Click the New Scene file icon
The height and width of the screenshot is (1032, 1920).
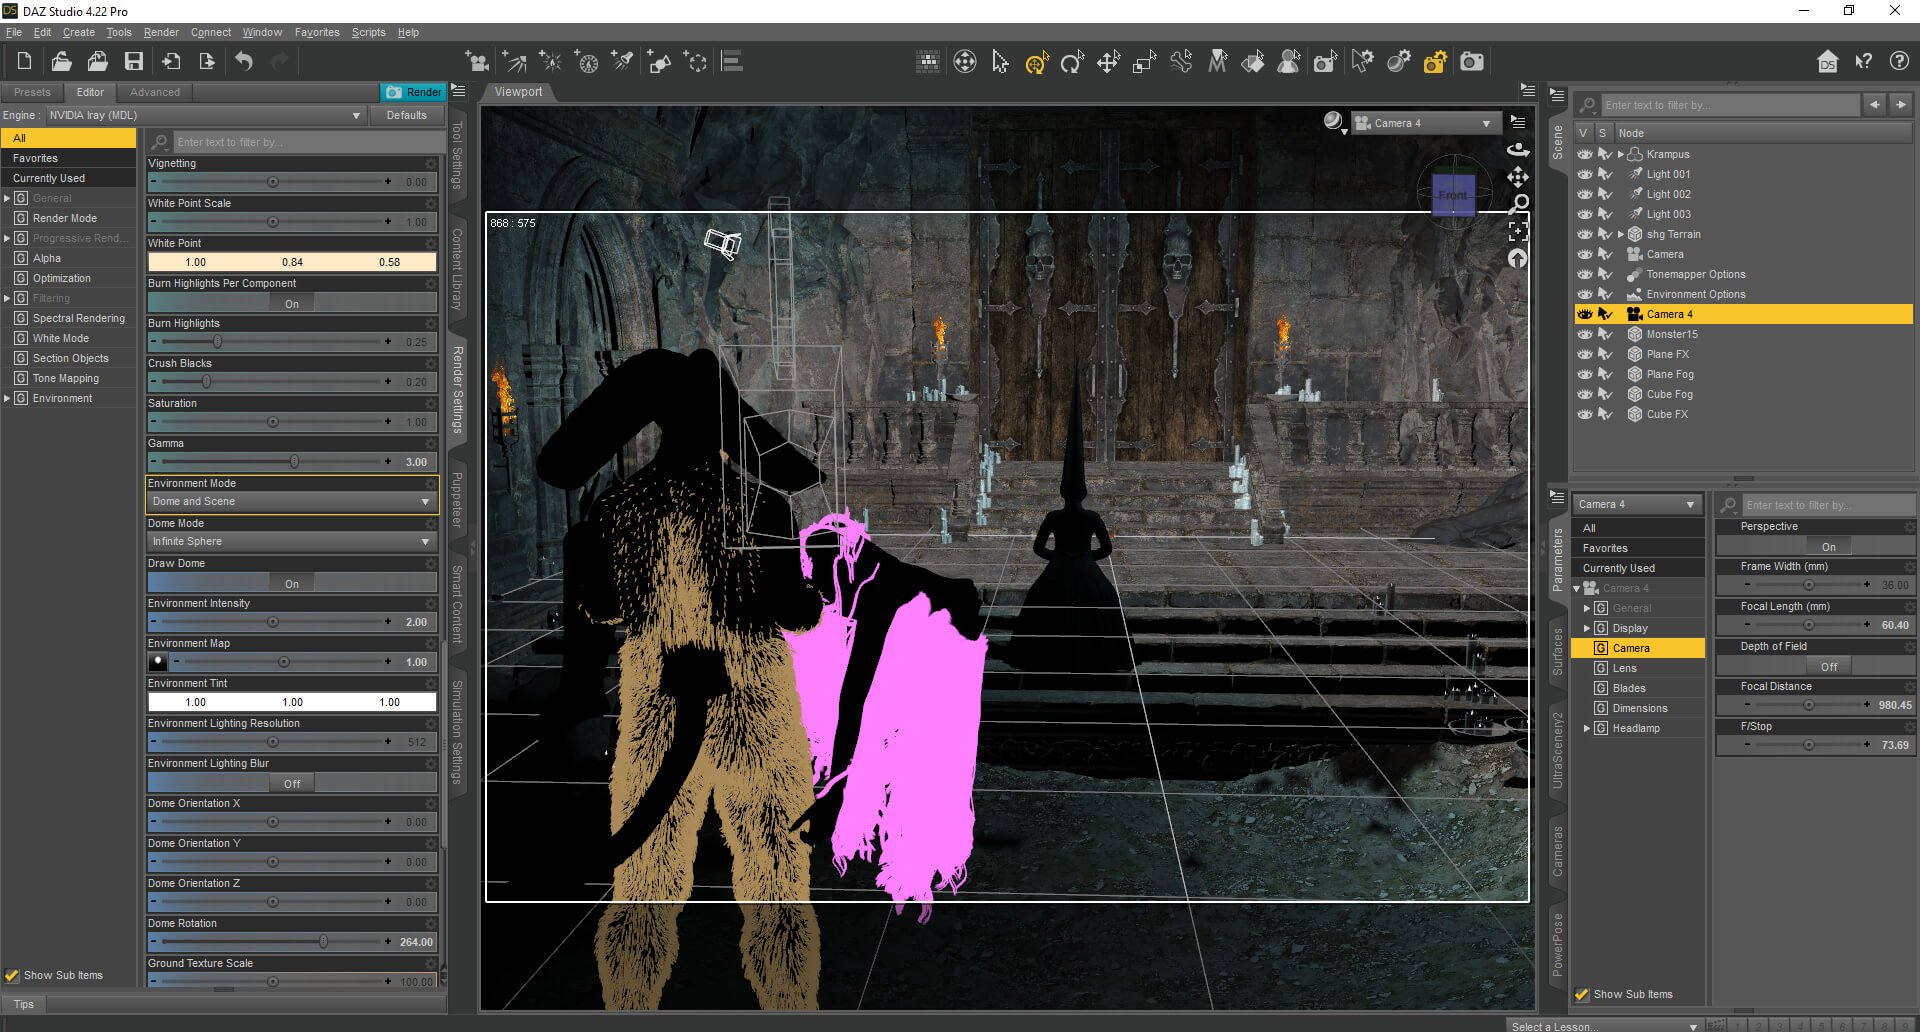coord(24,62)
